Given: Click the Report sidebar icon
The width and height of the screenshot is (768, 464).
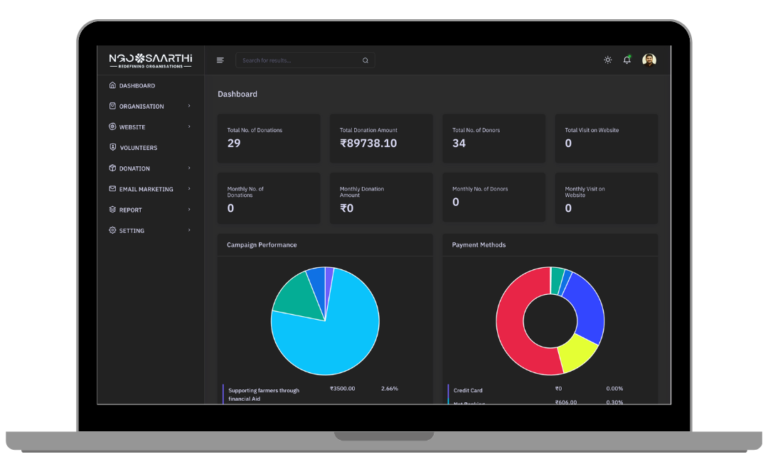Looking at the screenshot, I should click(x=112, y=210).
